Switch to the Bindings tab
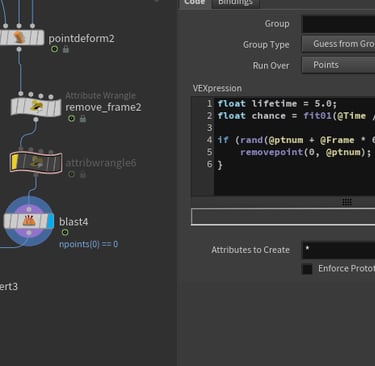375x366 pixels. point(235,3)
